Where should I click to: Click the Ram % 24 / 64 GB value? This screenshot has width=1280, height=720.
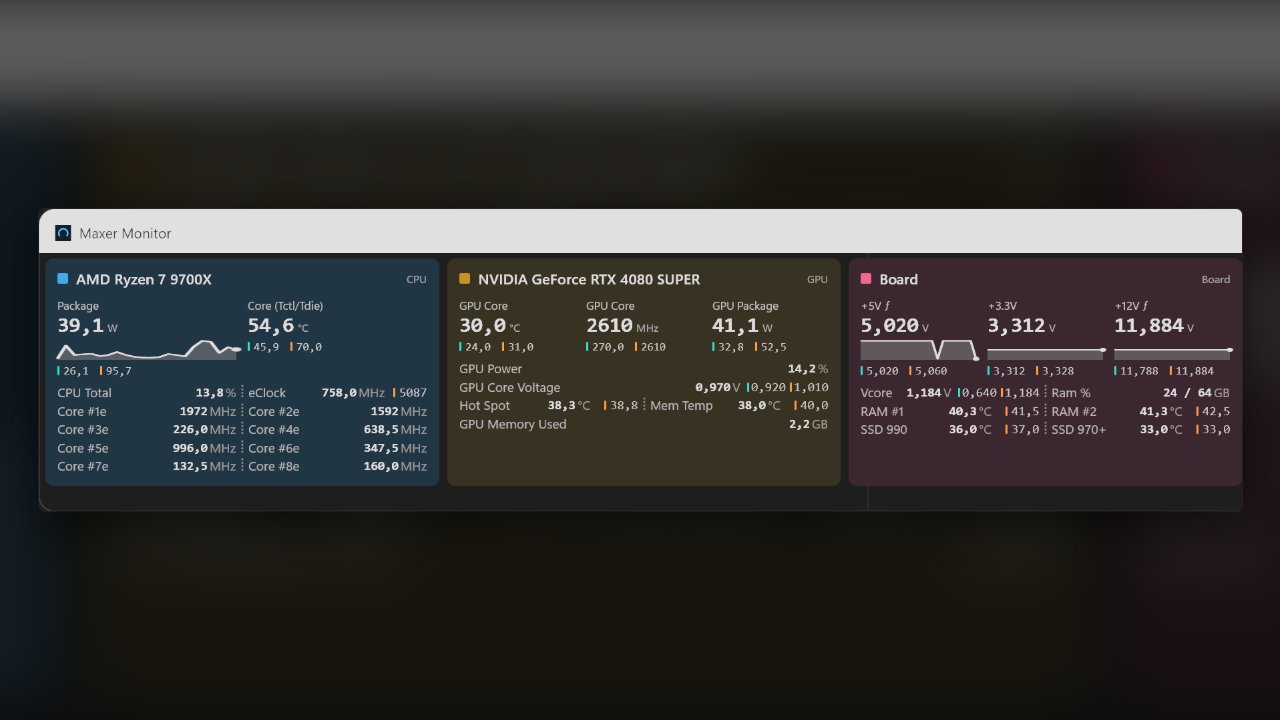tap(1196, 393)
